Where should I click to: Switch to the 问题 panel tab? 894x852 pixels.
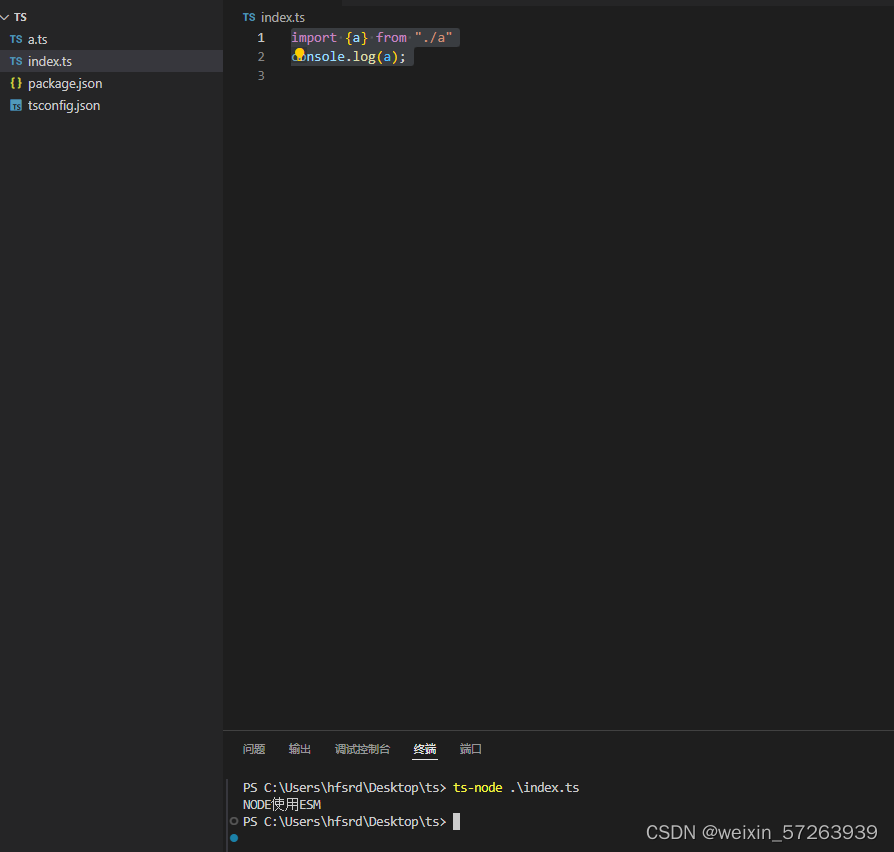pos(253,749)
